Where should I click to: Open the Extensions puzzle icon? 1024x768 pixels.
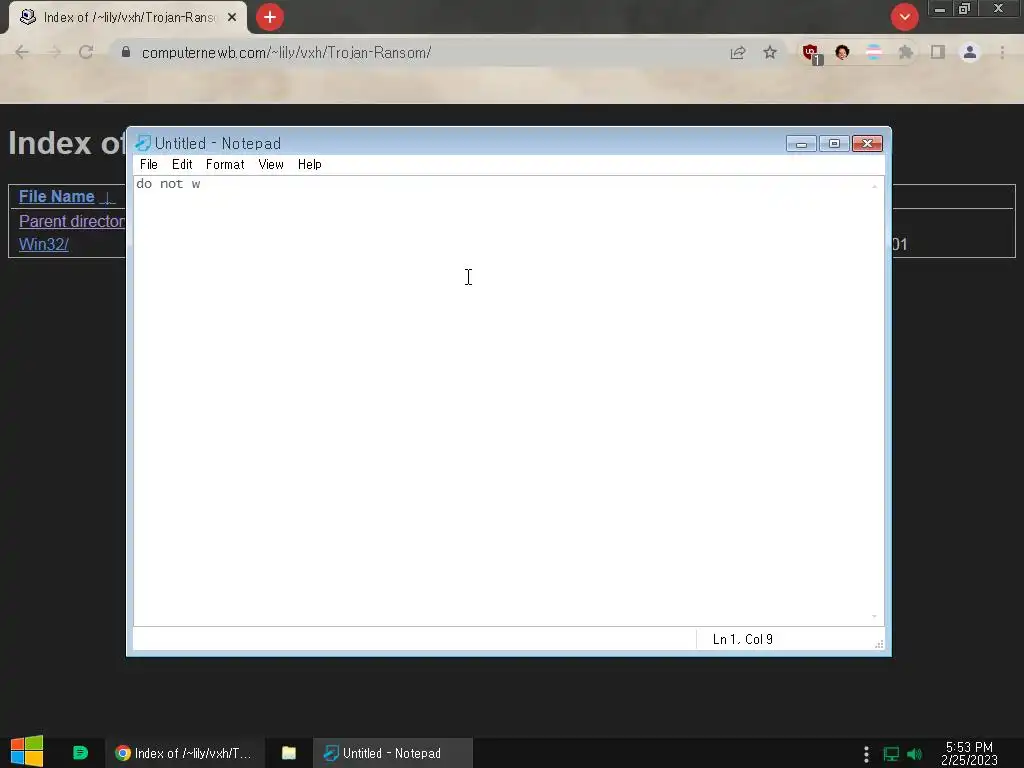(906, 52)
